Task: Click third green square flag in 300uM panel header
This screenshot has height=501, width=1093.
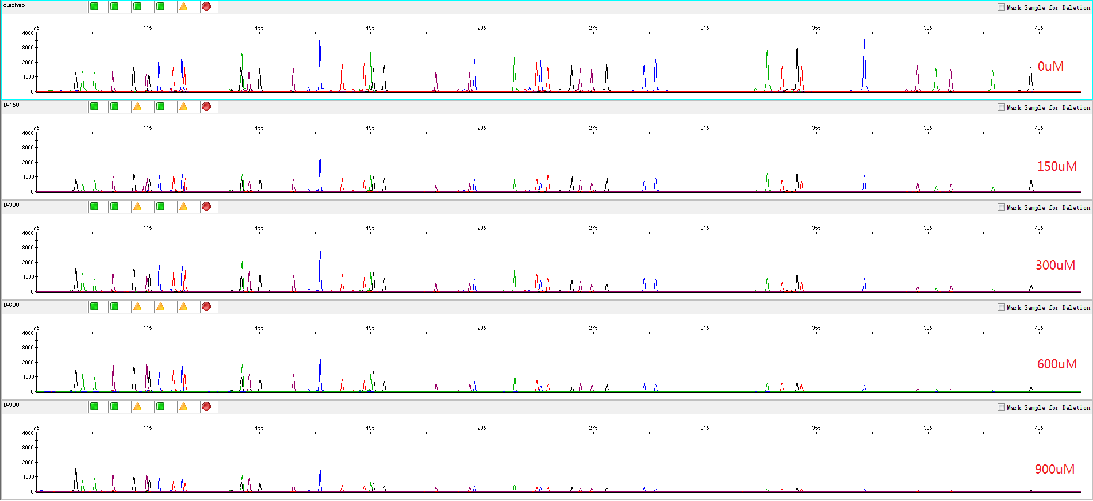Action: click(x=160, y=206)
